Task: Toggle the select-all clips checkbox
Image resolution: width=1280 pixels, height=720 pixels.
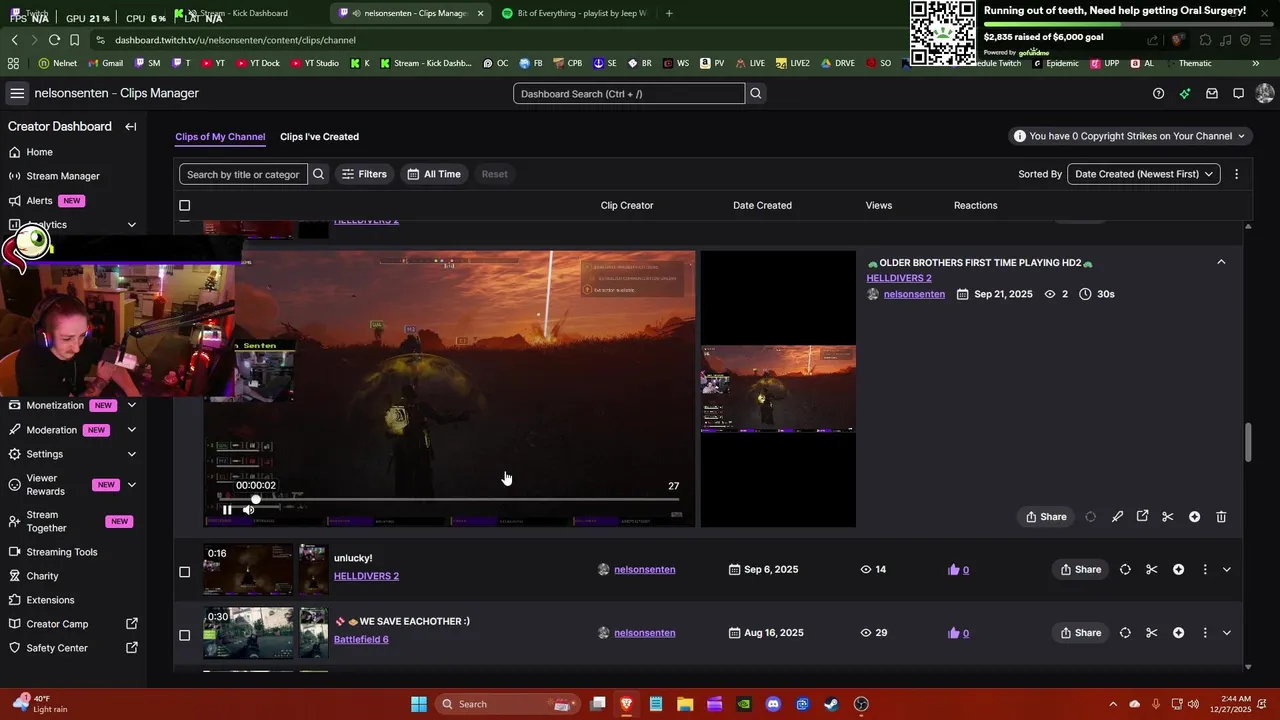Action: coord(184,206)
